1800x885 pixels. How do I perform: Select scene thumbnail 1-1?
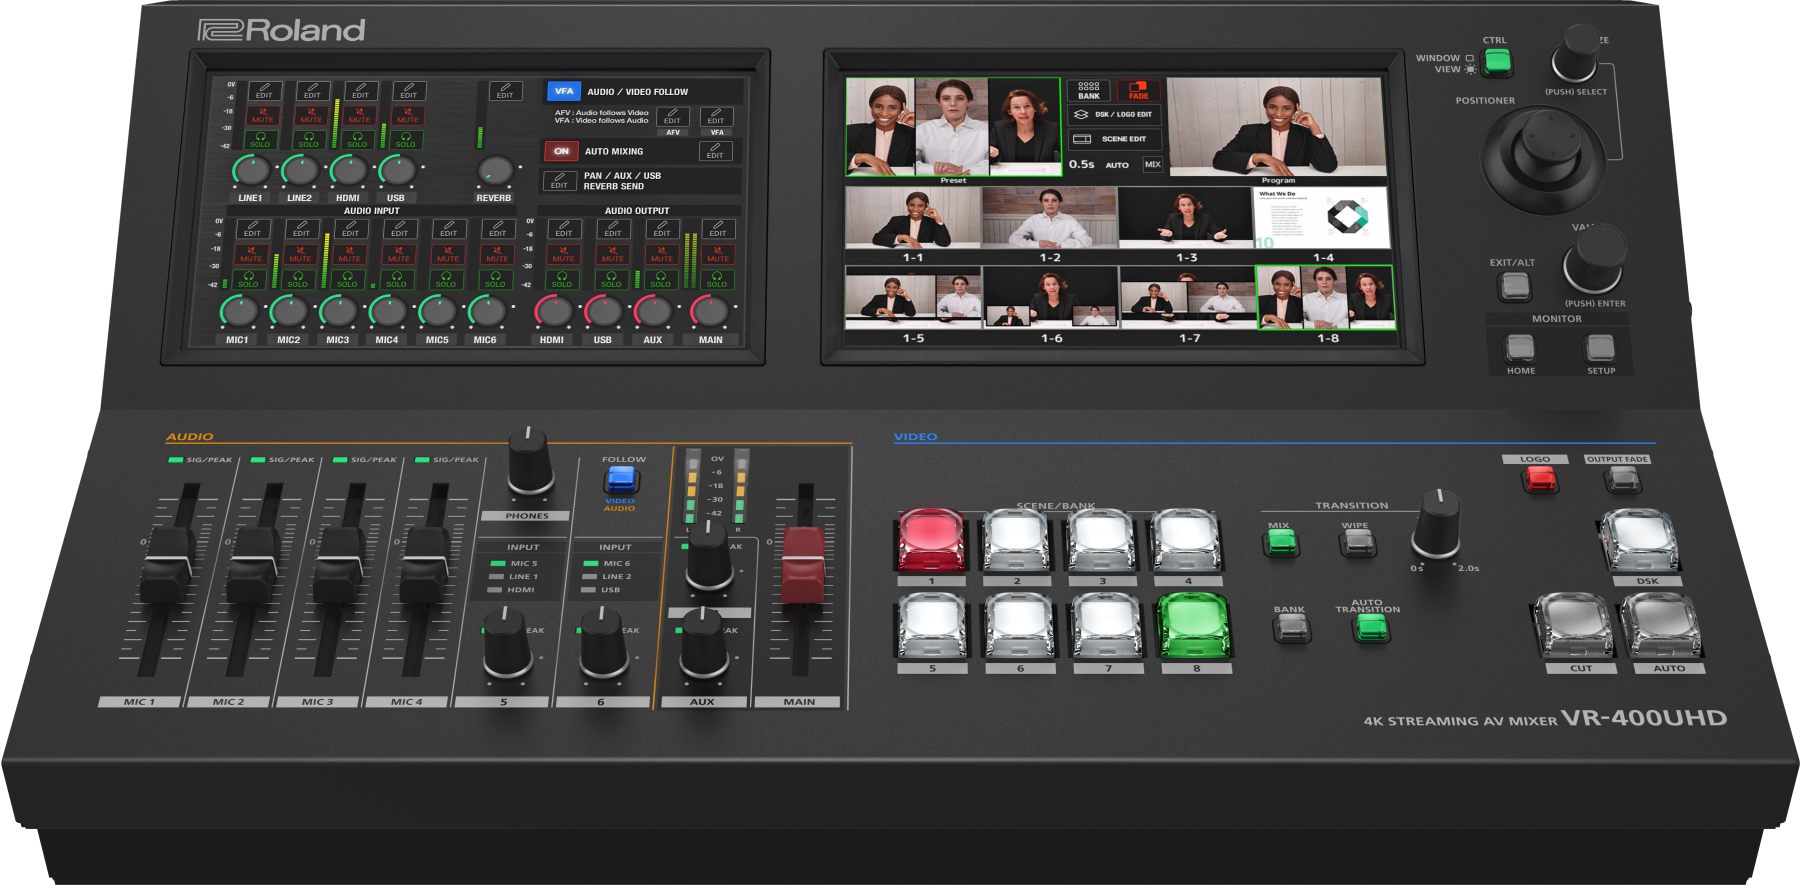pyautogui.click(x=913, y=218)
